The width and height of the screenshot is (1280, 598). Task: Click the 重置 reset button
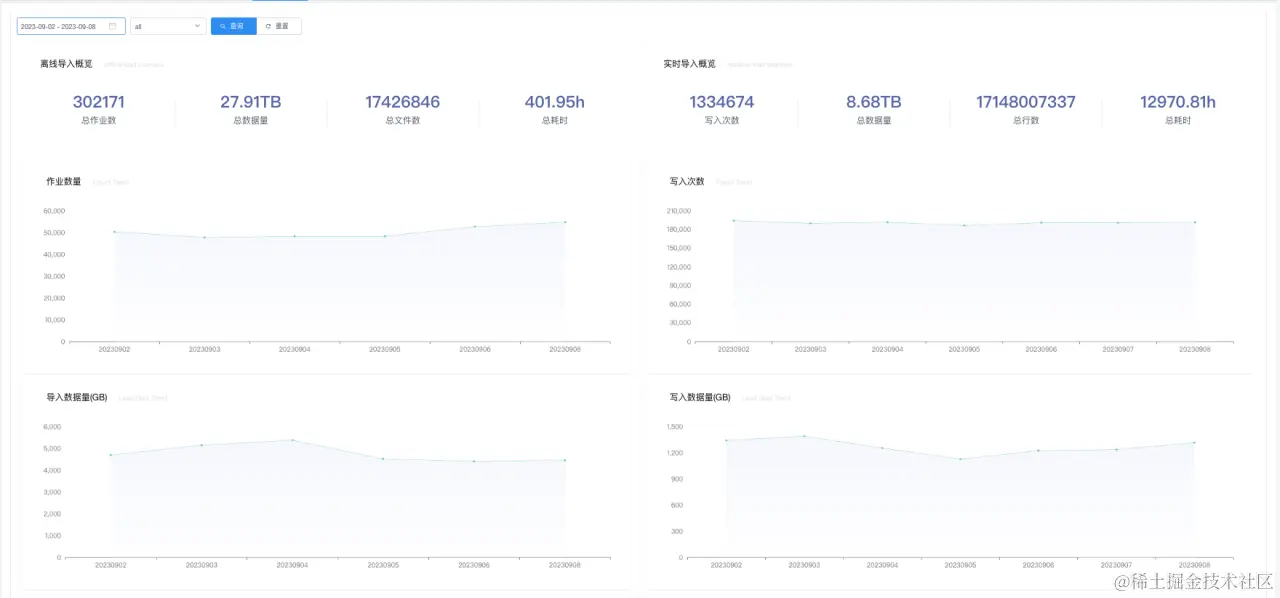(279, 26)
